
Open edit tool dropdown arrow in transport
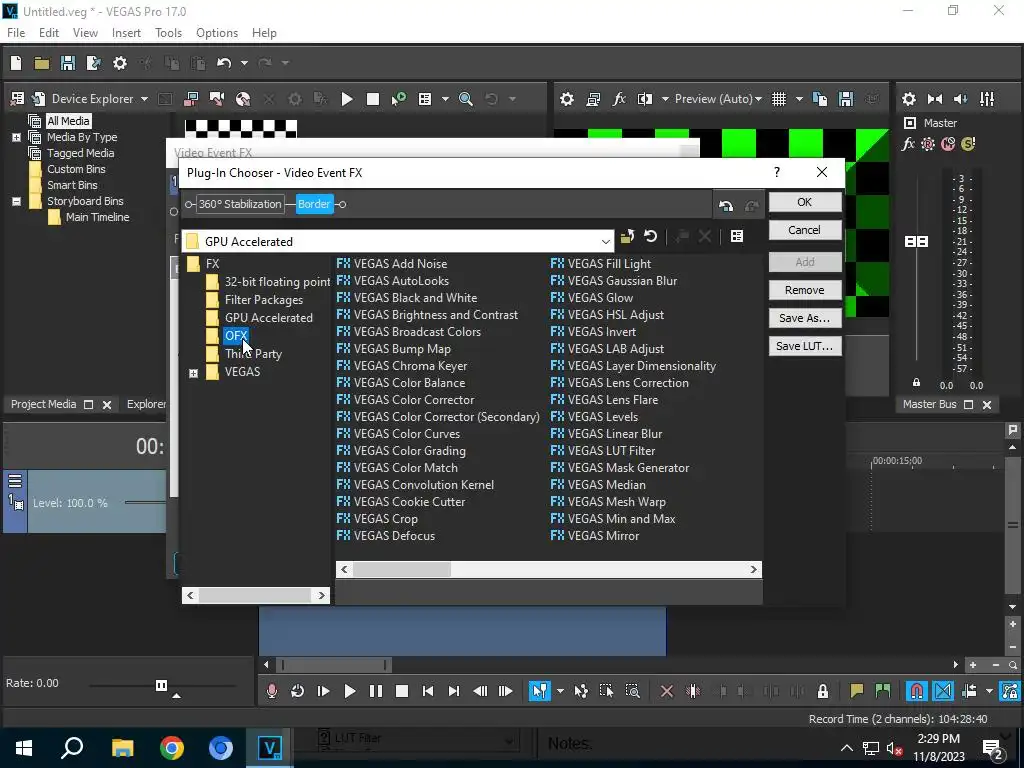(x=560, y=691)
